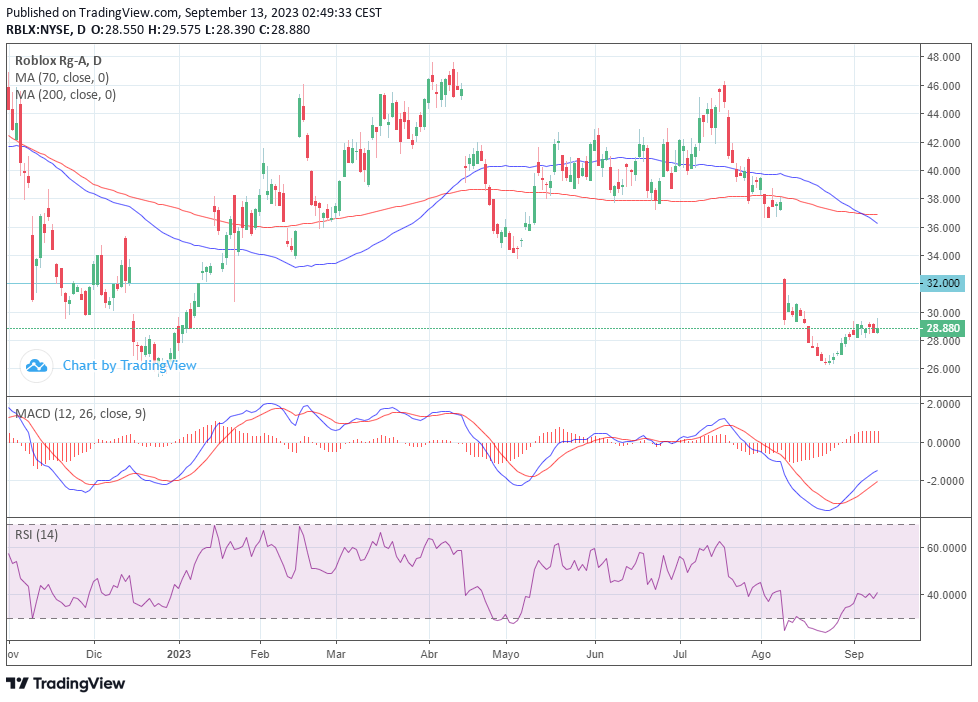
Task: Click the 42.000 price axis label
Action: tap(943, 143)
